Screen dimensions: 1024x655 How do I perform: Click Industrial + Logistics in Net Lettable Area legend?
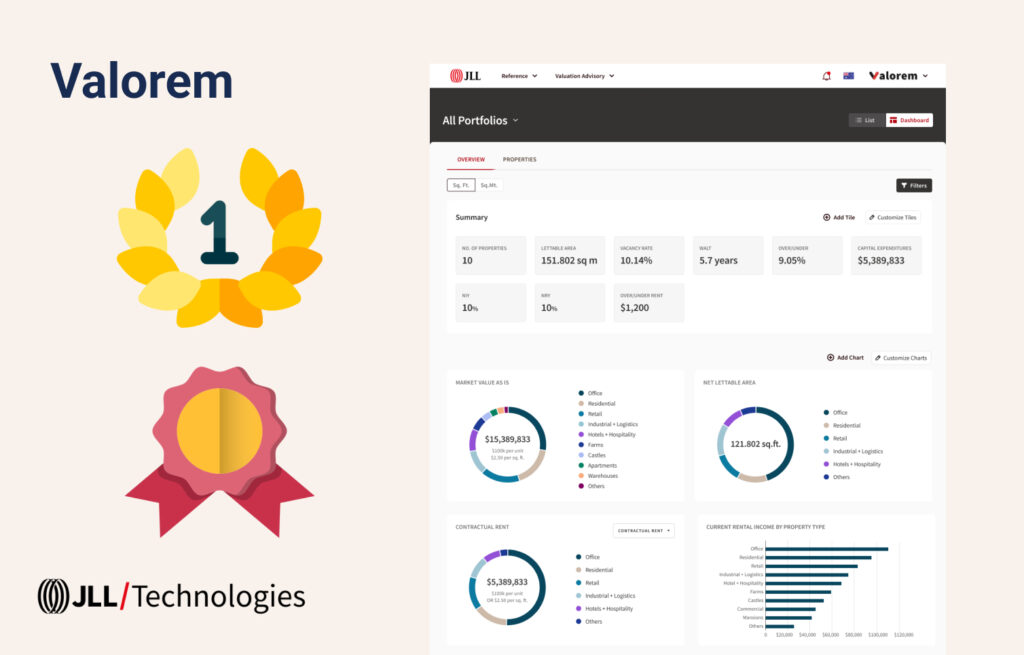(857, 451)
